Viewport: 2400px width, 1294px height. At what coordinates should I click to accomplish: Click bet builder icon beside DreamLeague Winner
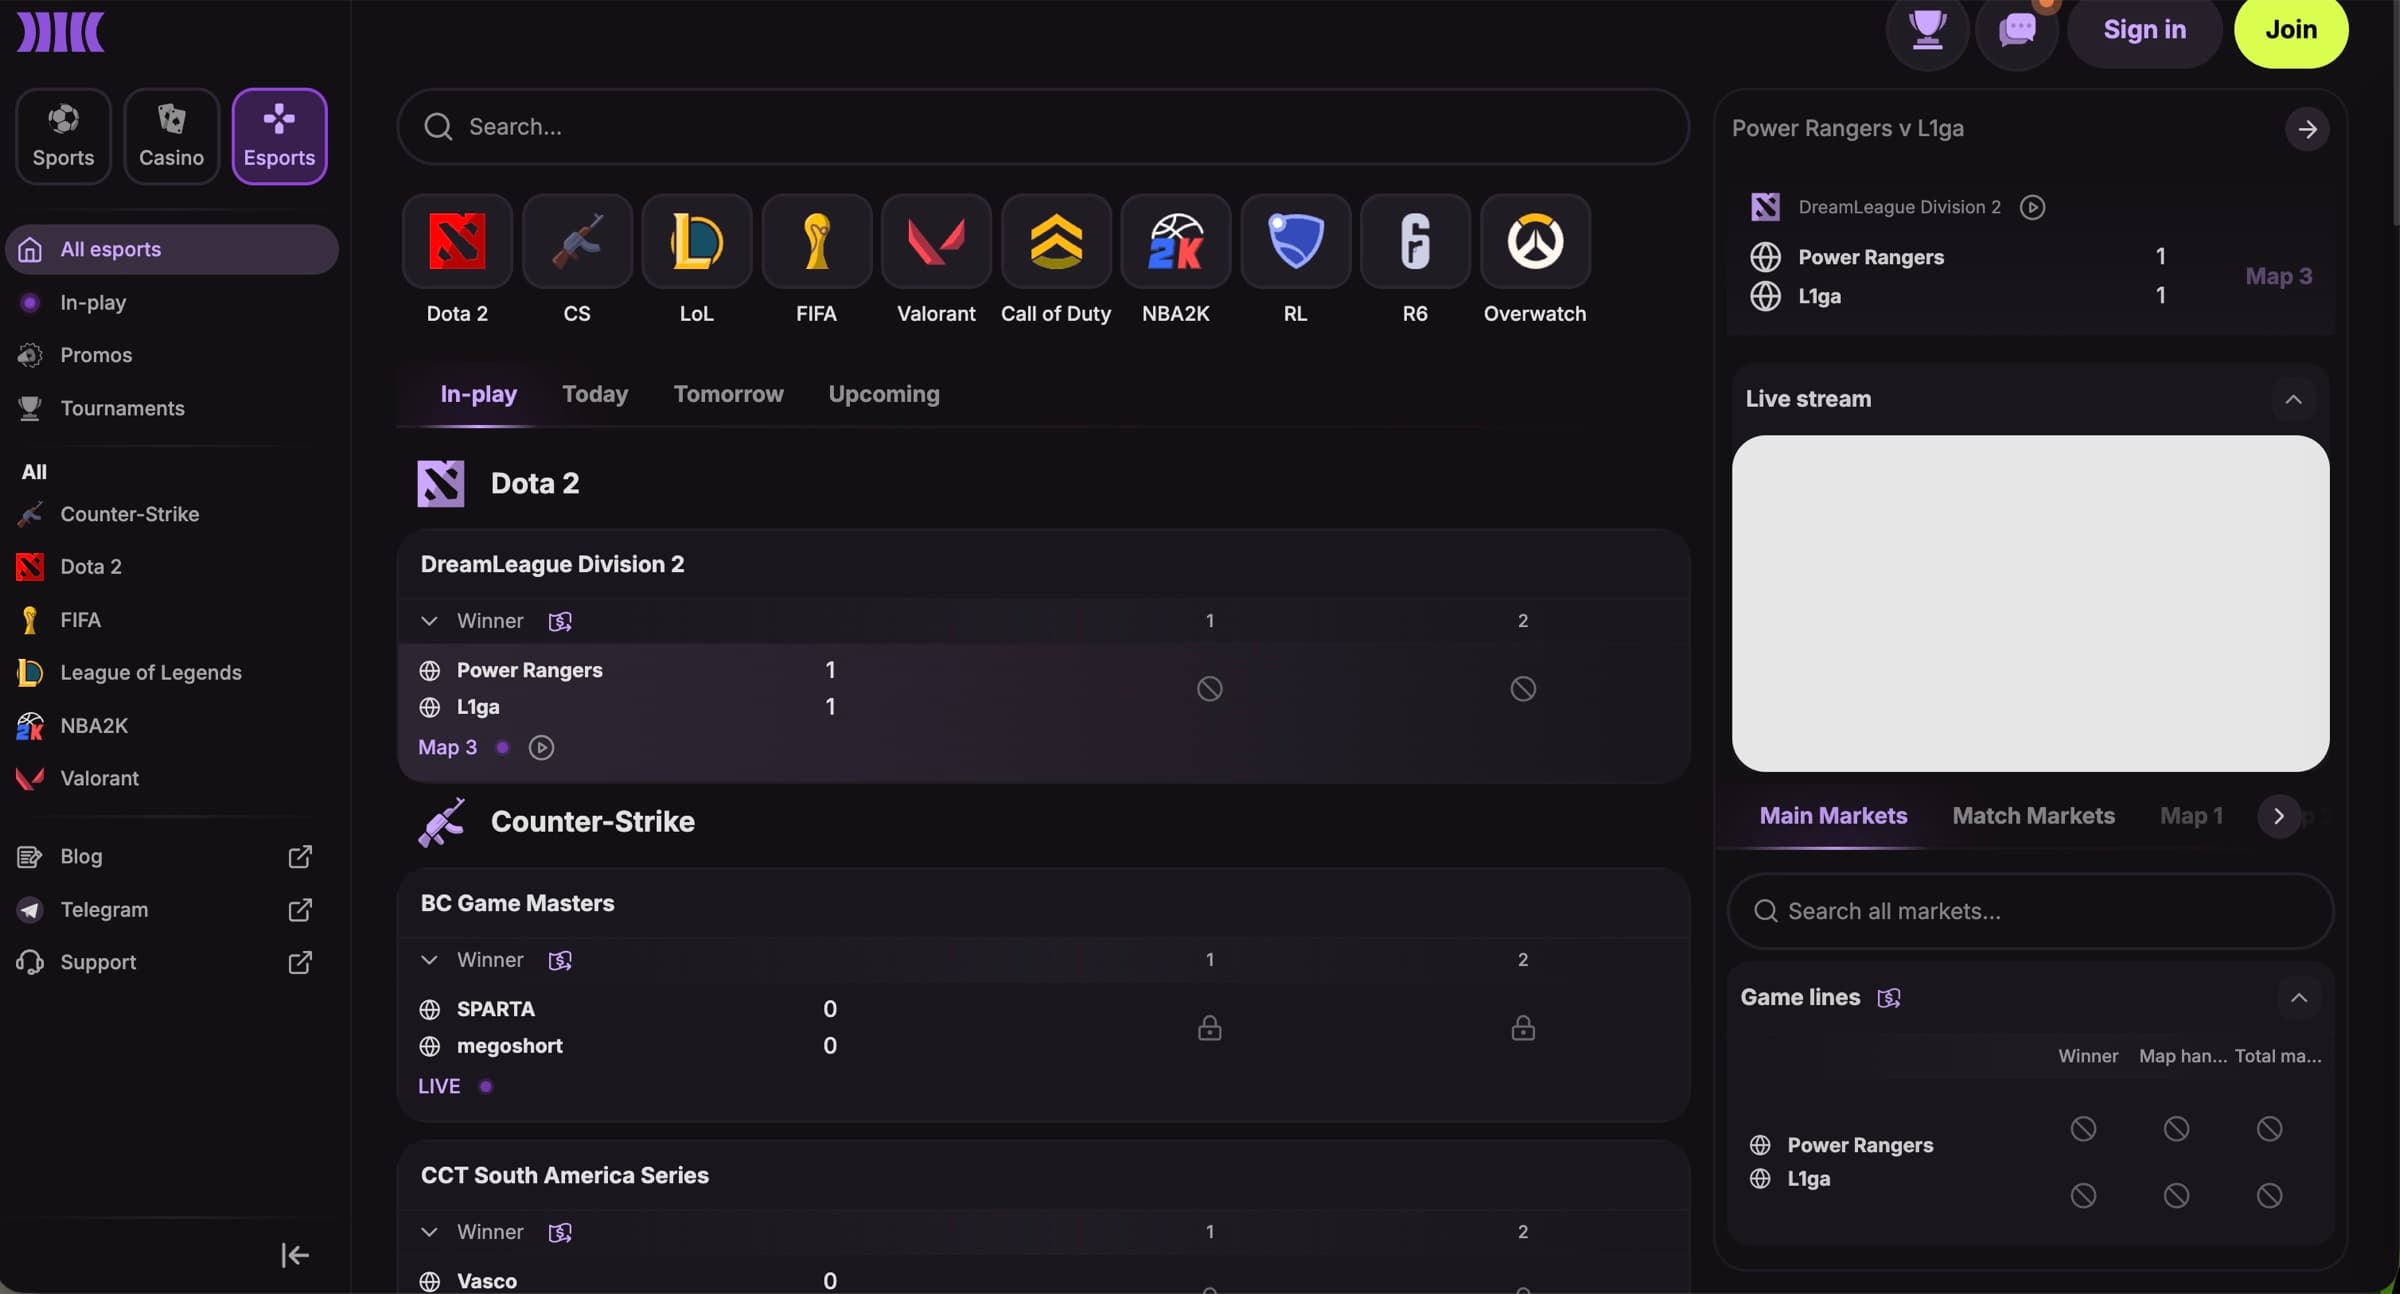pos(560,621)
